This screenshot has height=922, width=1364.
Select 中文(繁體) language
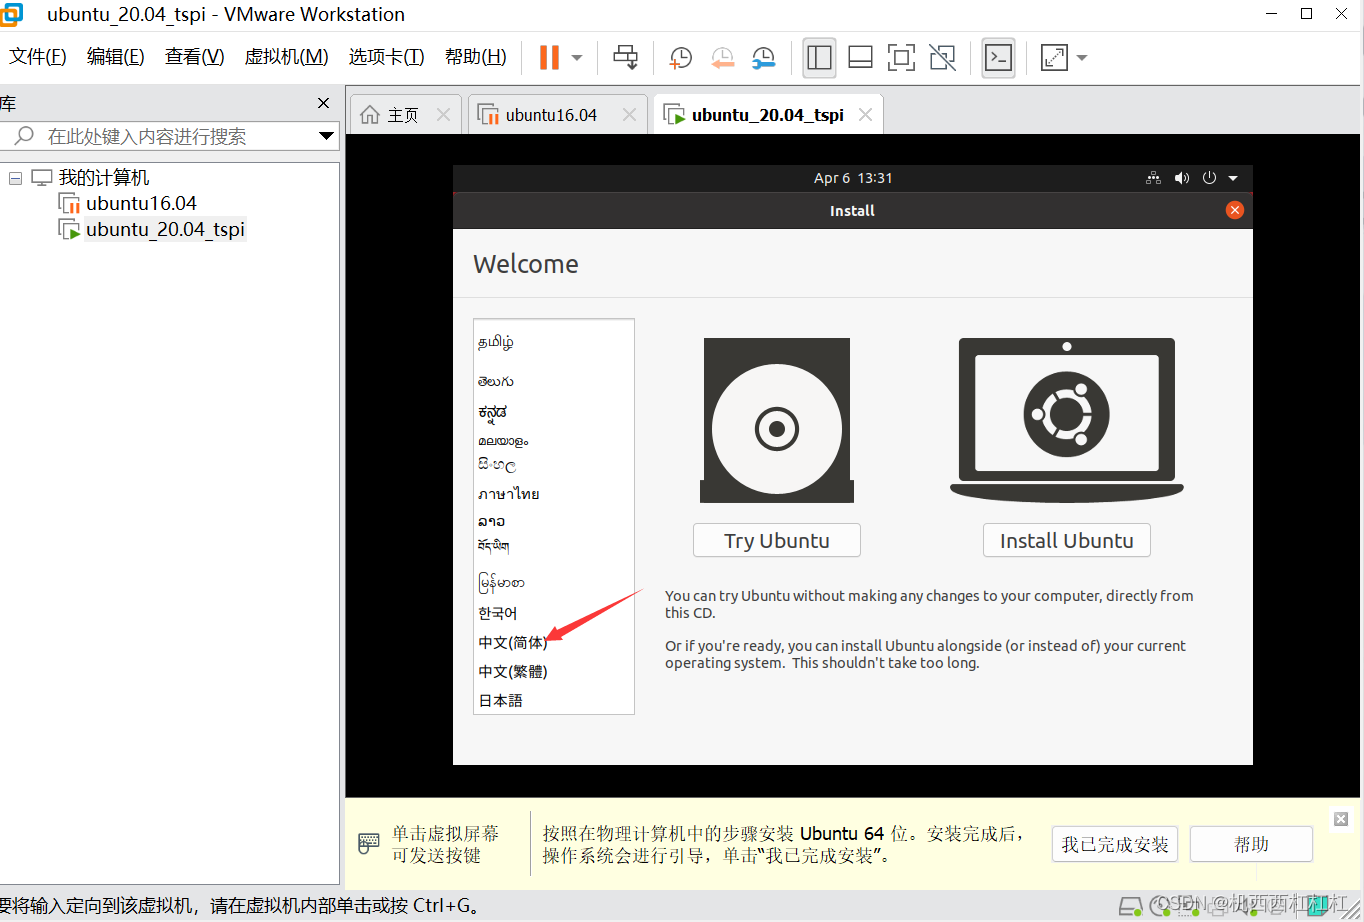tap(513, 672)
